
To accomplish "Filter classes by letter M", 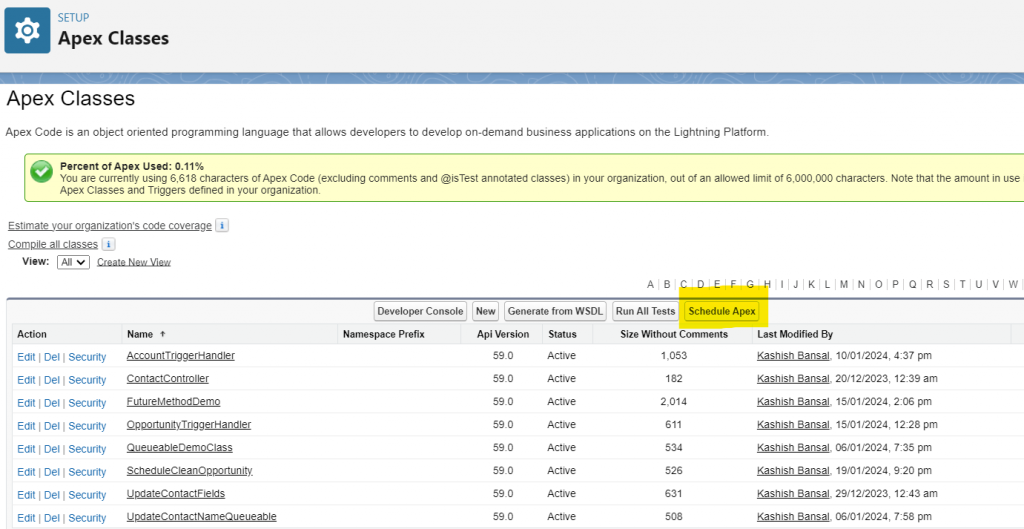I will point(844,284).
